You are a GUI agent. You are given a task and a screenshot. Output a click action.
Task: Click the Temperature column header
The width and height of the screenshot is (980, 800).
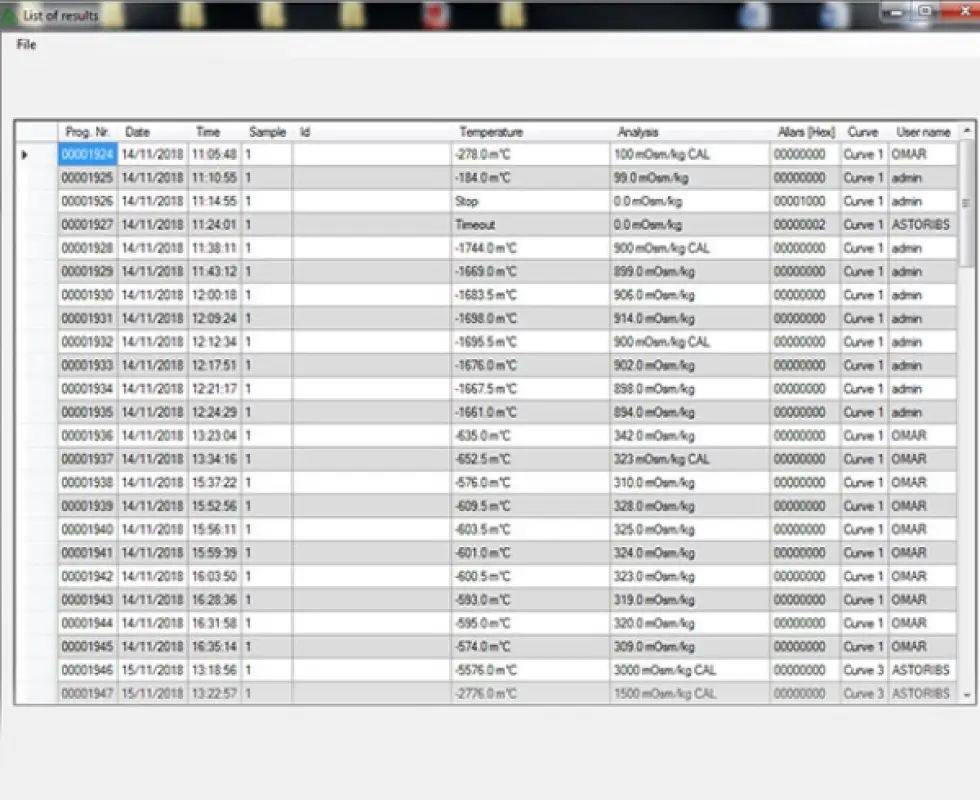[490, 132]
